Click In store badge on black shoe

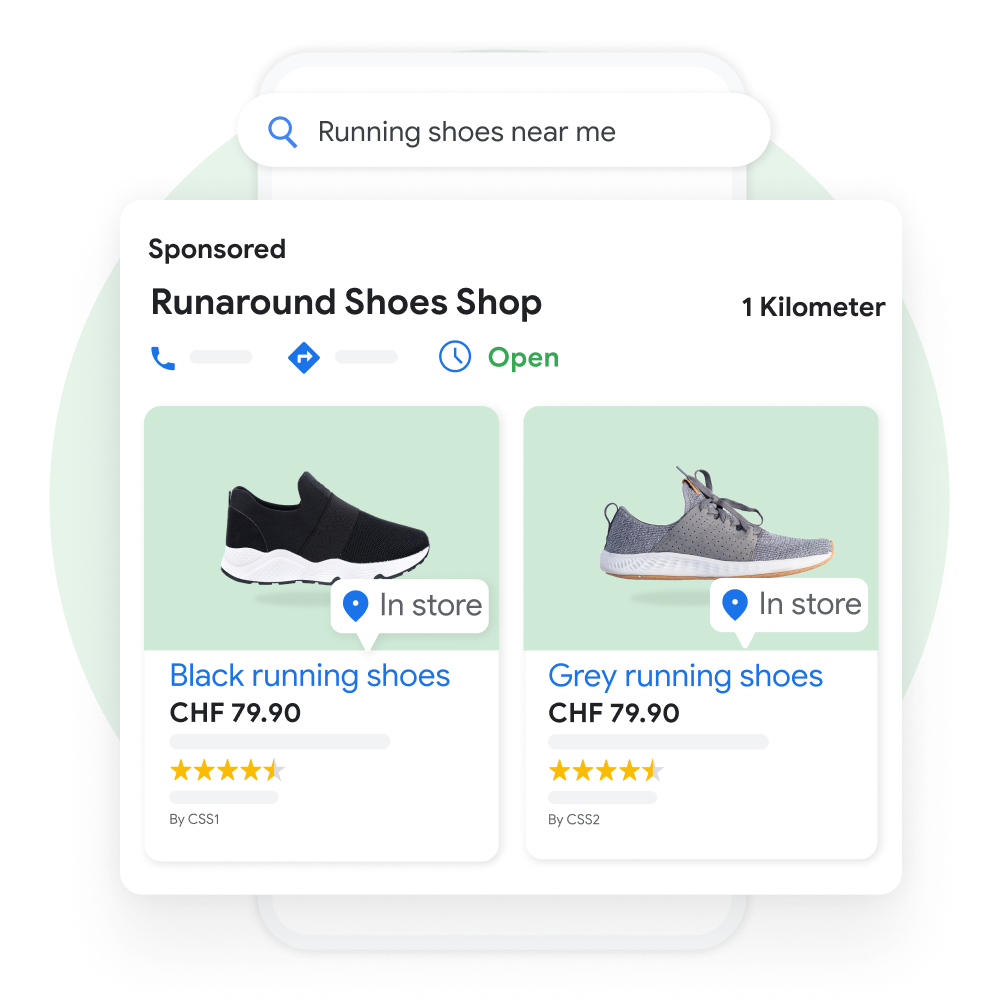click(409, 606)
